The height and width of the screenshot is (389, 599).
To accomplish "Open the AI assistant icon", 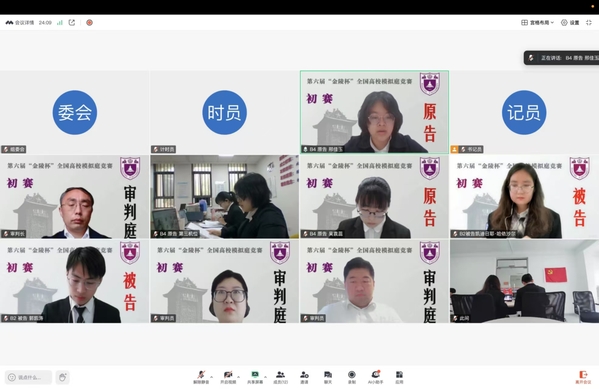I will 376,377.
